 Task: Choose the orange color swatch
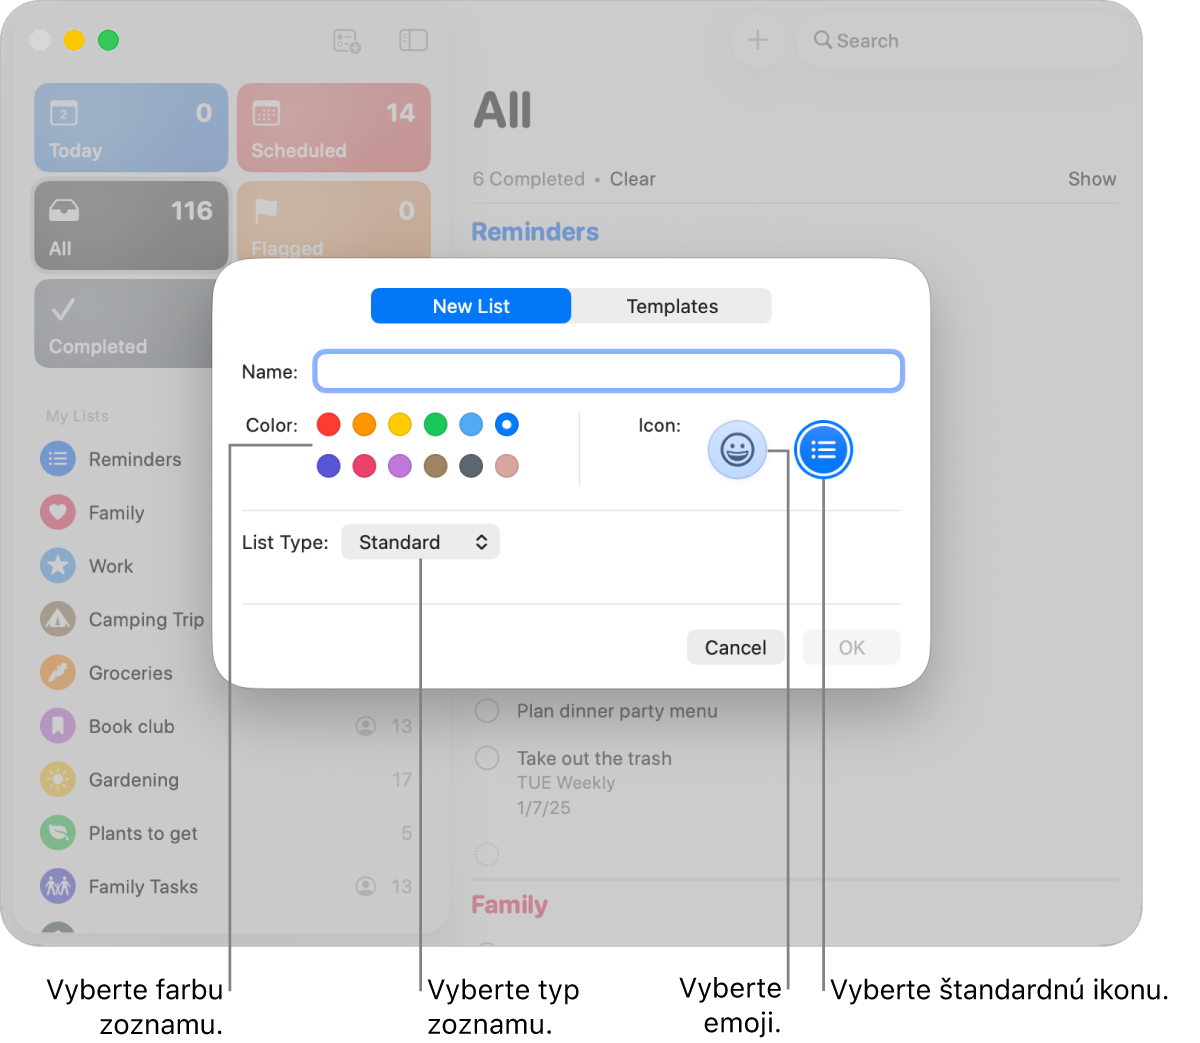tap(364, 425)
